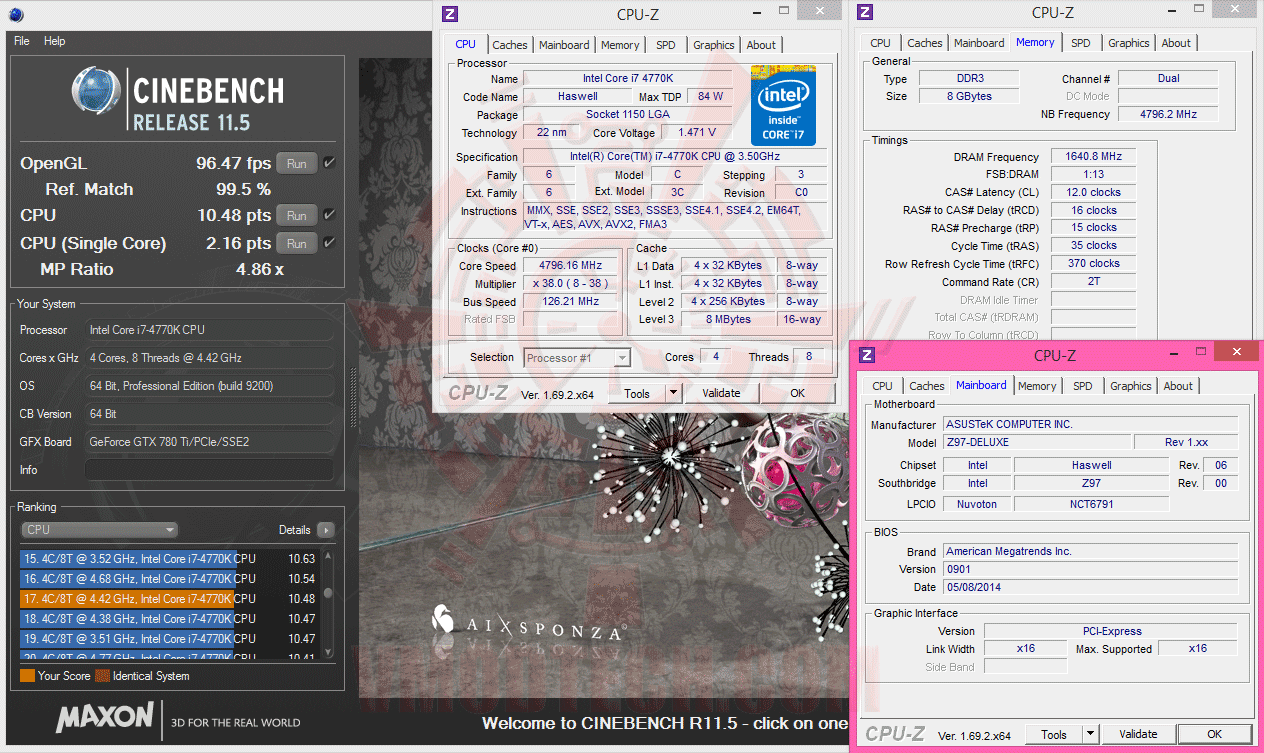
Task: Select ranking row 18 at 4.38 GHz
Action: [x=169, y=619]
